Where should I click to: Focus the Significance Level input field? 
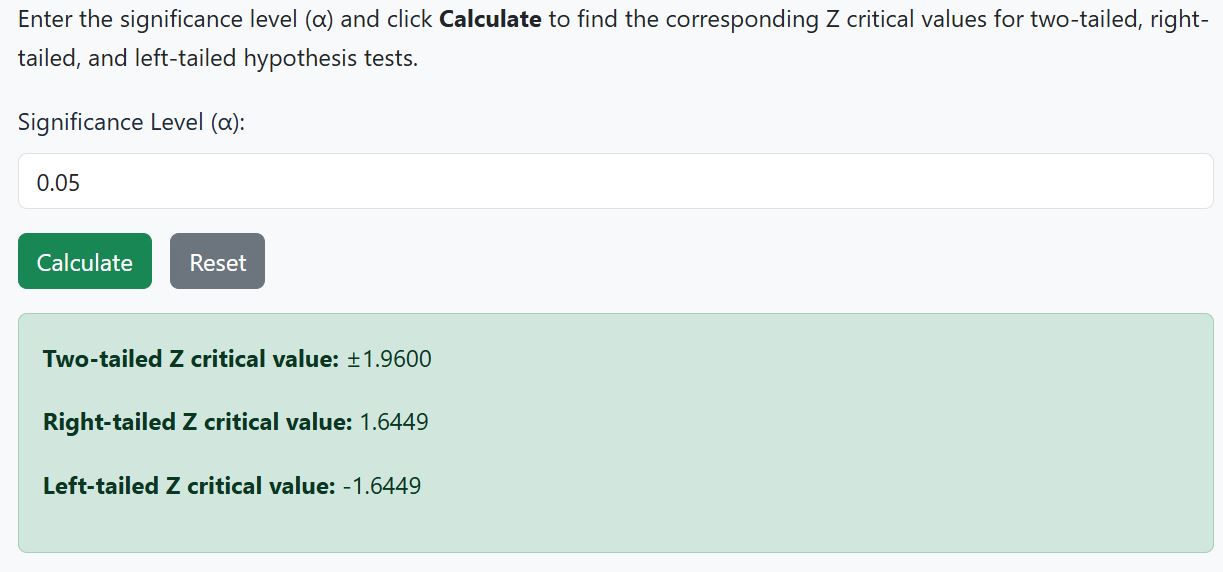615,182
